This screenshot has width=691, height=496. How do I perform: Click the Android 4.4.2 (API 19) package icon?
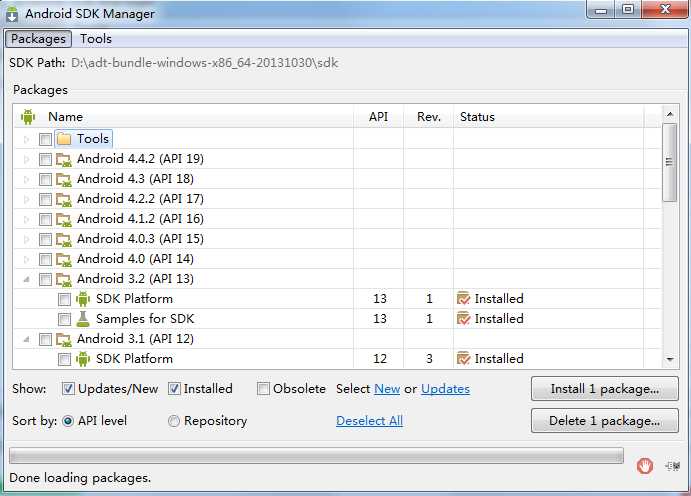64,159
